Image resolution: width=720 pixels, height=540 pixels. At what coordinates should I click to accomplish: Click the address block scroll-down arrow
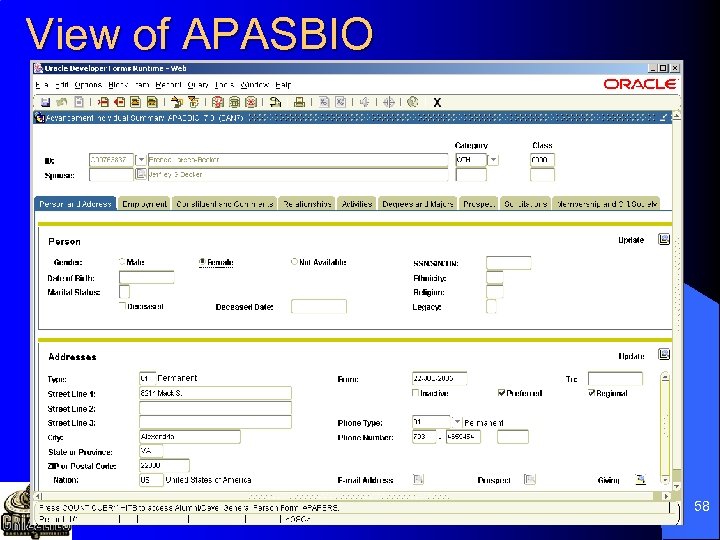tap(665, 480)
